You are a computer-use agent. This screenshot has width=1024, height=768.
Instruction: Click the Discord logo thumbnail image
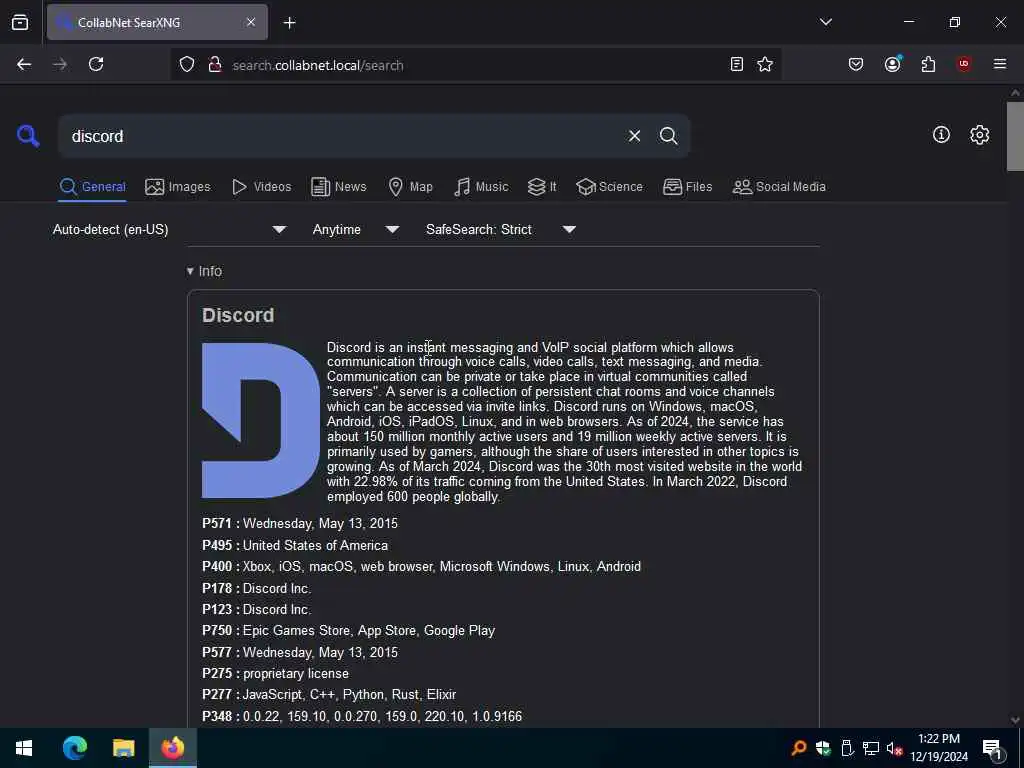(261, 421)
